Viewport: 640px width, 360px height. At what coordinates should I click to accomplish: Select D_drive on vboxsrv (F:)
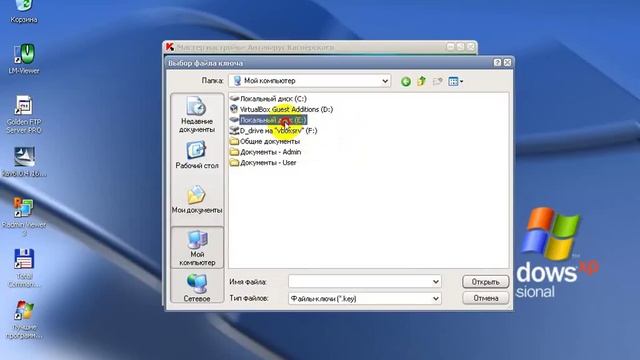coord(273,130)
